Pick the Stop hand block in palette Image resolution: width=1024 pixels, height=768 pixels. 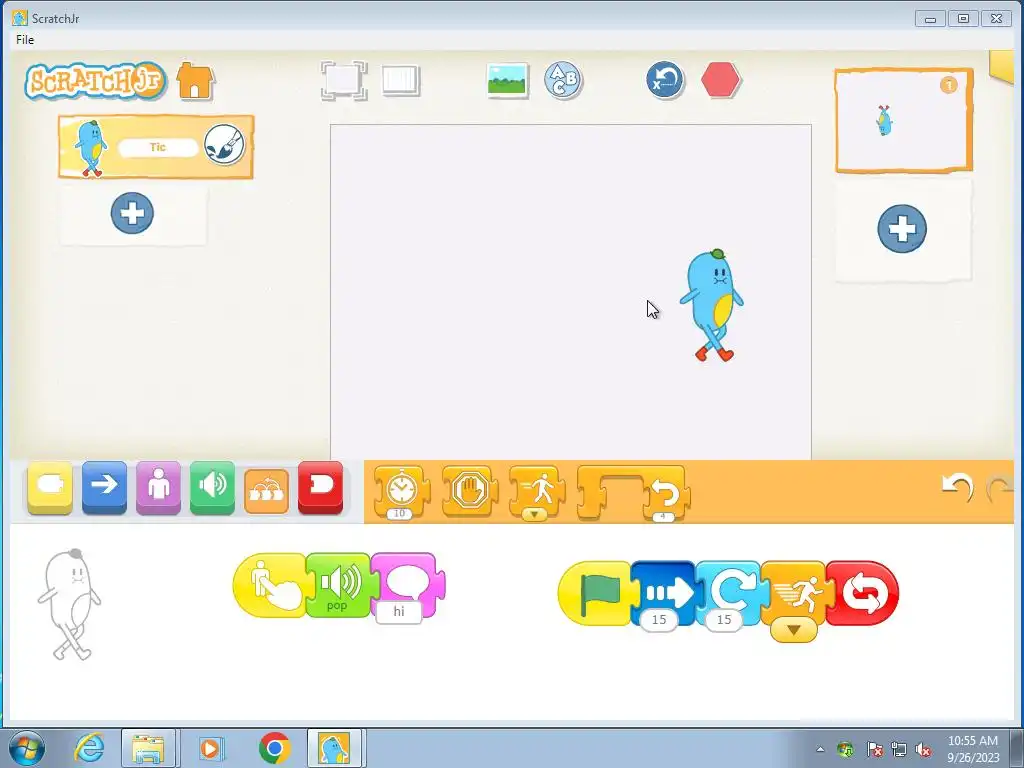[469, 491]
